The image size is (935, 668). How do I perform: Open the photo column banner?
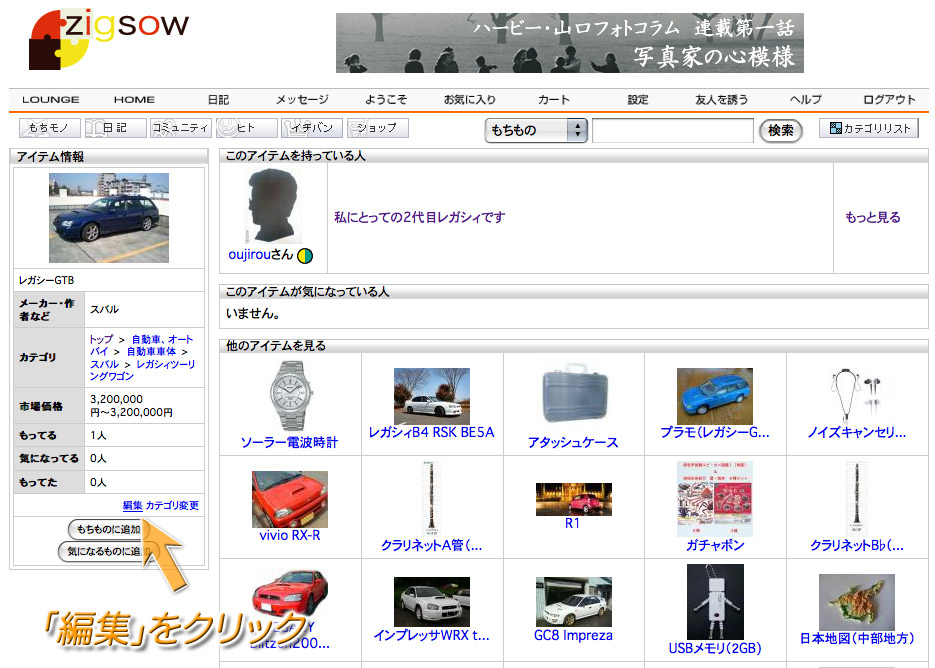tap(569, 43)
